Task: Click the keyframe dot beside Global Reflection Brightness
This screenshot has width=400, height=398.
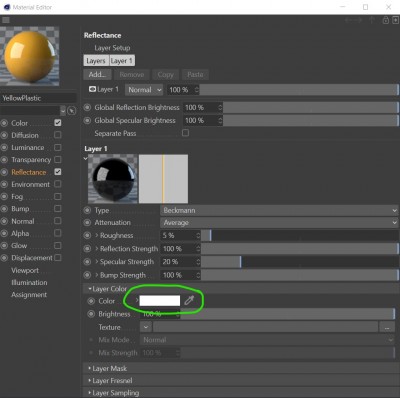Action: coord(87,107)
